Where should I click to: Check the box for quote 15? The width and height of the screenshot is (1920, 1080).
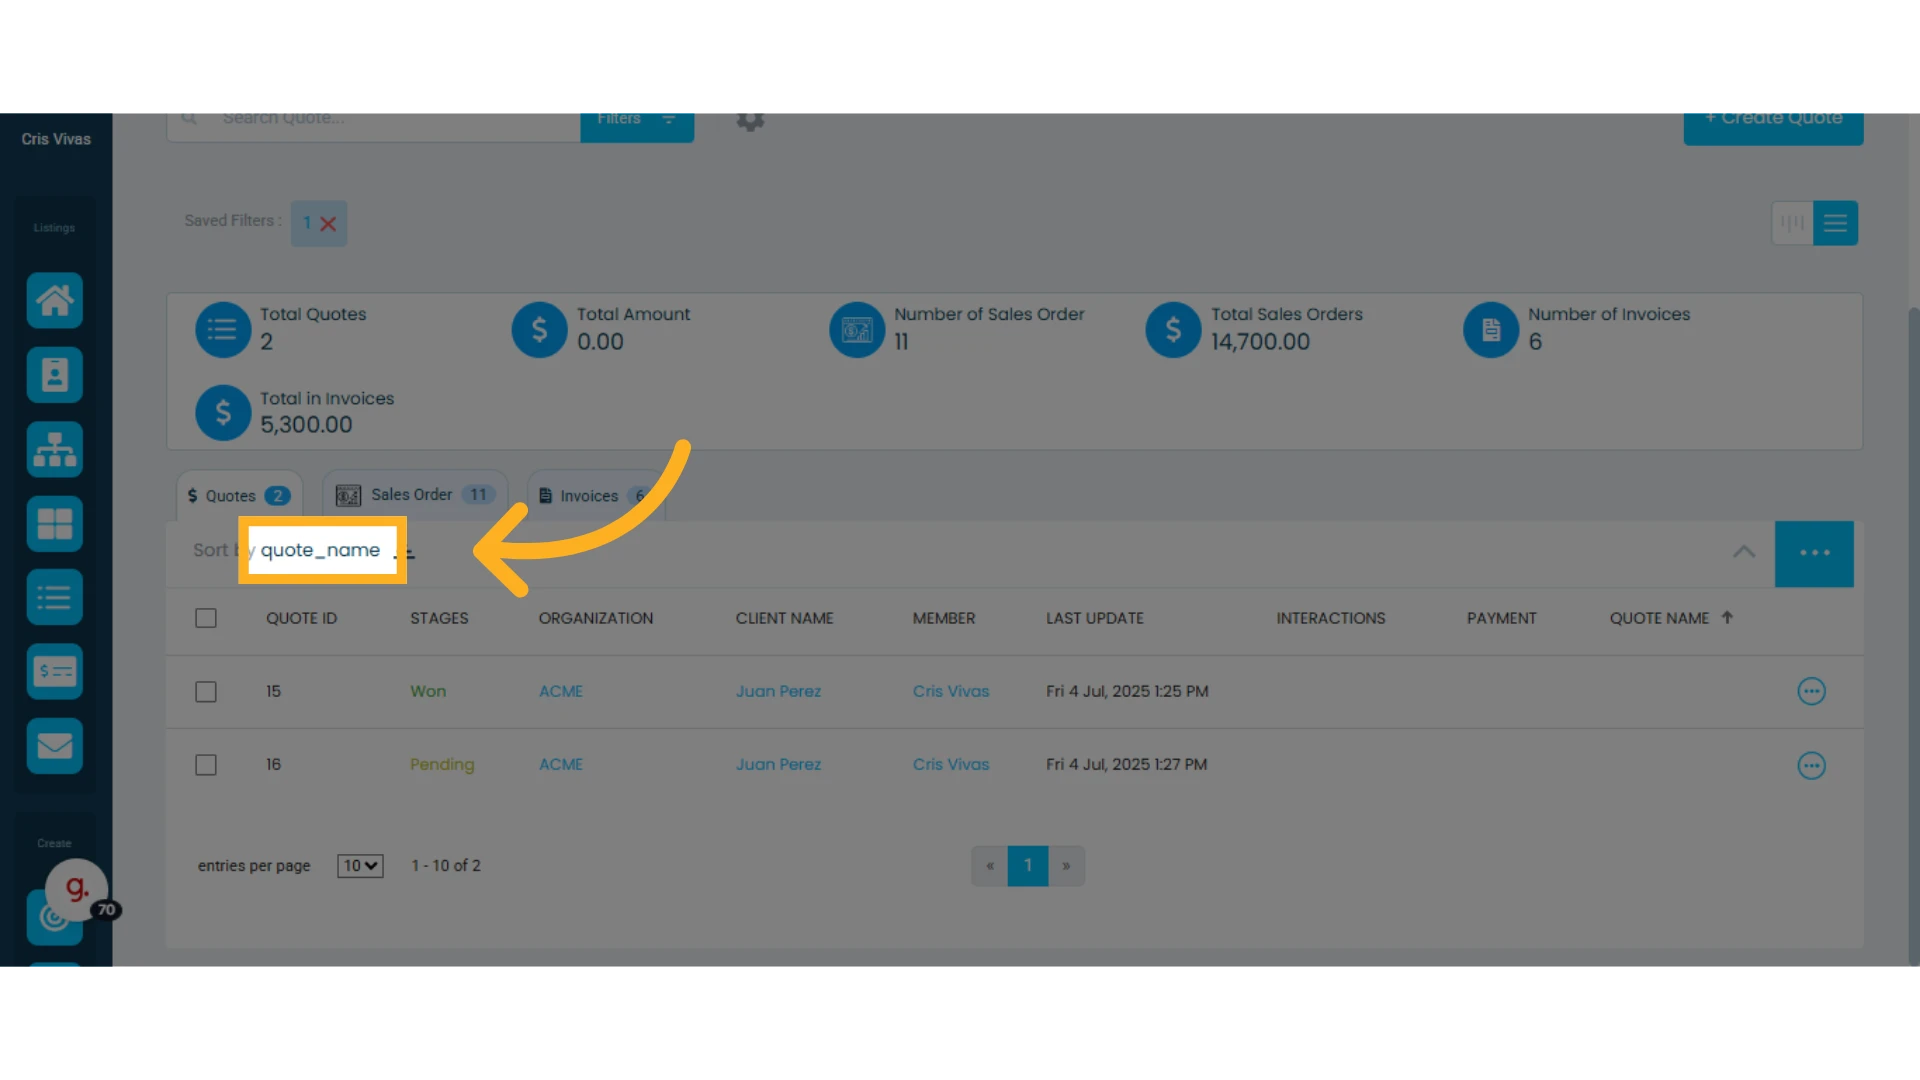[206, 692]
